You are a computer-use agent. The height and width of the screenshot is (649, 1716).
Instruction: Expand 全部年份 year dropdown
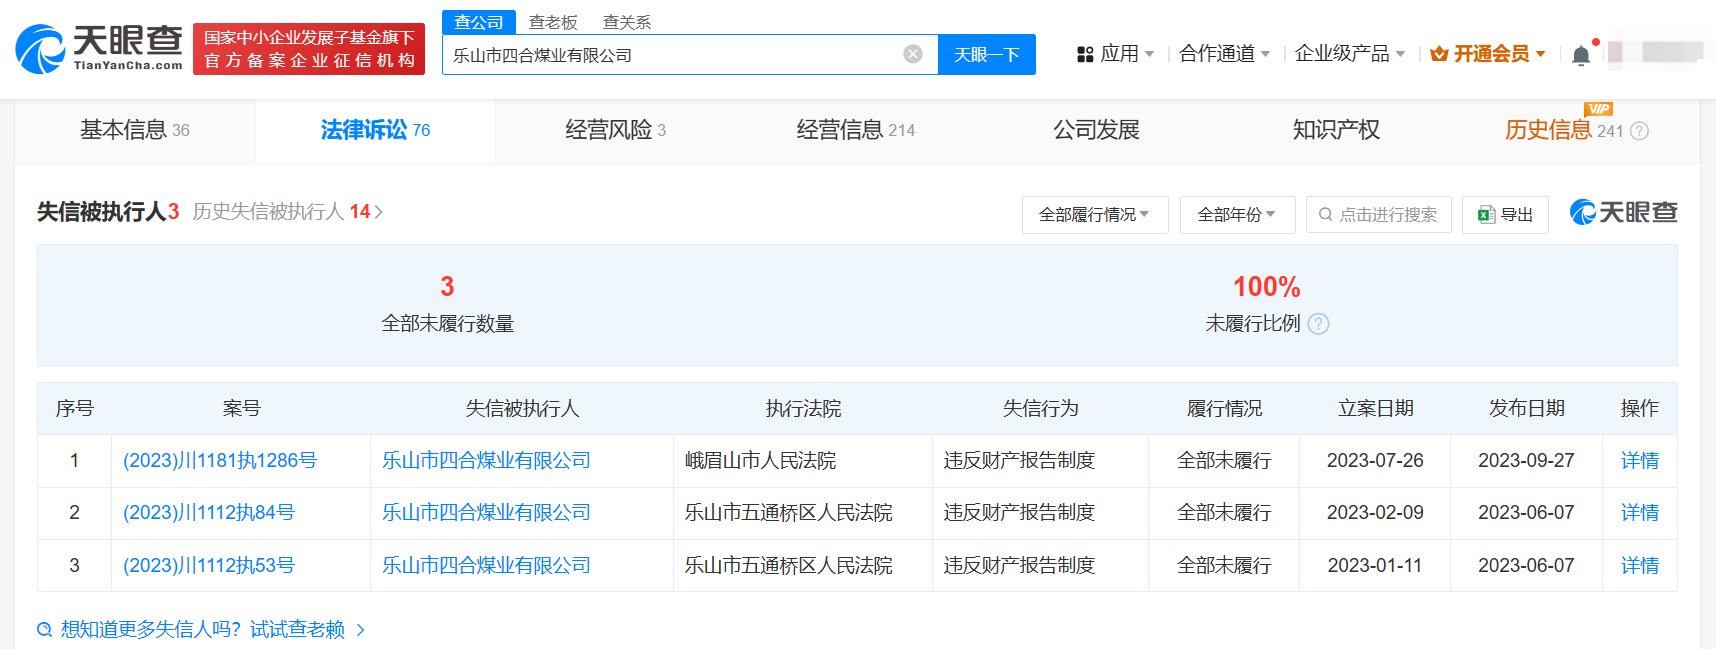[x=1236, y=215]
